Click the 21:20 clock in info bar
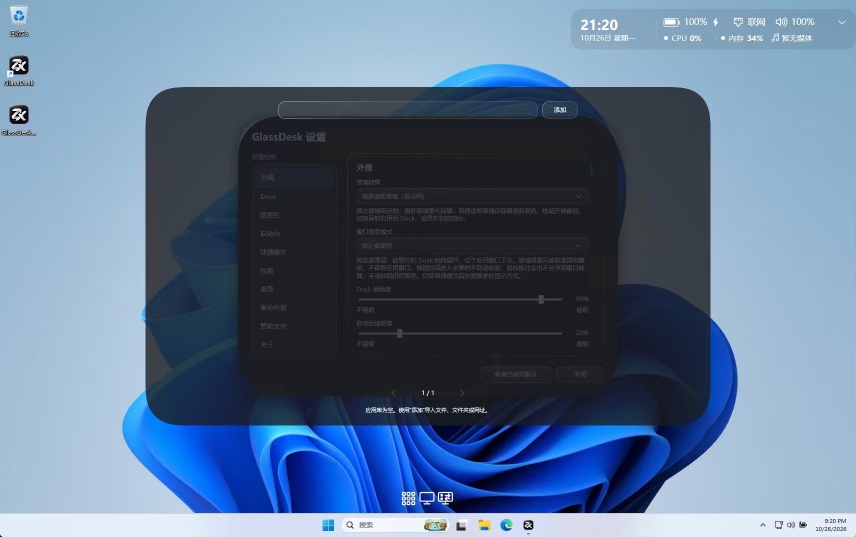 coord(599,25)
